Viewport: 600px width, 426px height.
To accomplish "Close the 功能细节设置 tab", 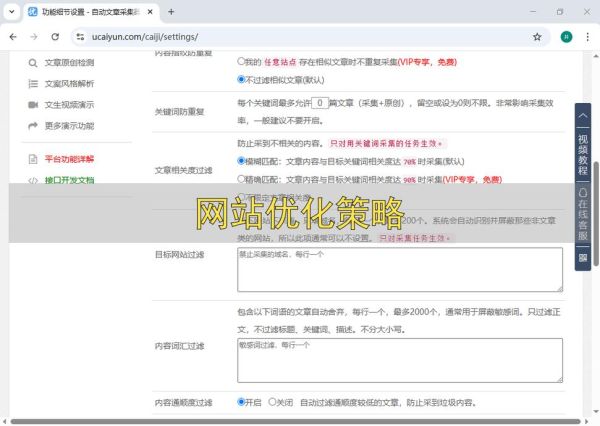I will point(150,12).
